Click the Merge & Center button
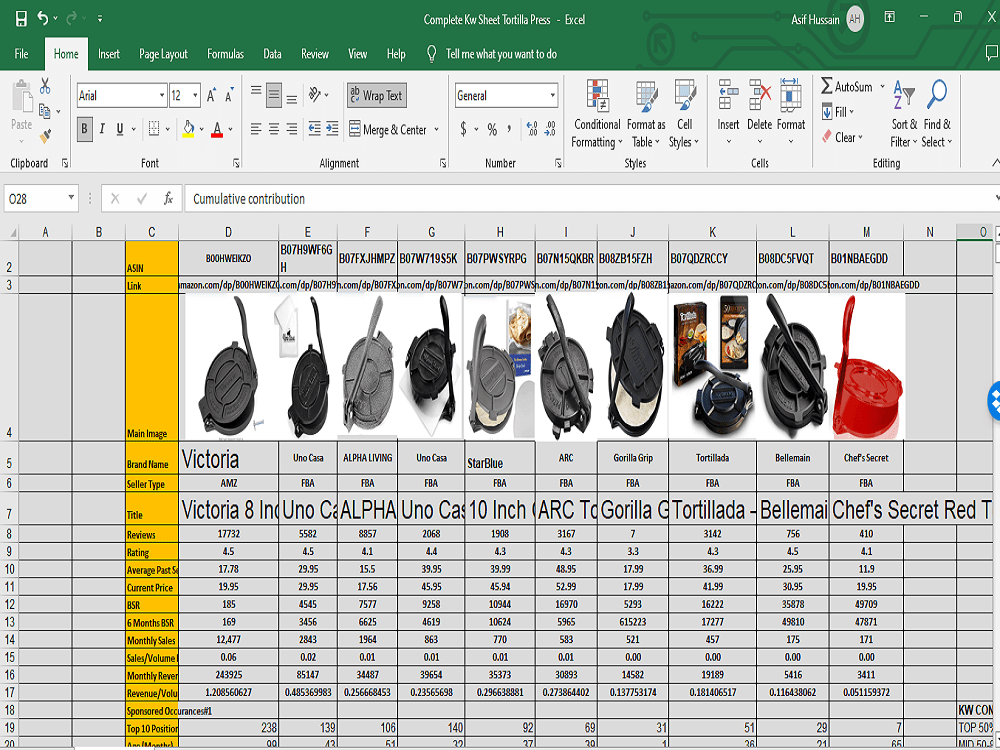 [x=388, y=129]
